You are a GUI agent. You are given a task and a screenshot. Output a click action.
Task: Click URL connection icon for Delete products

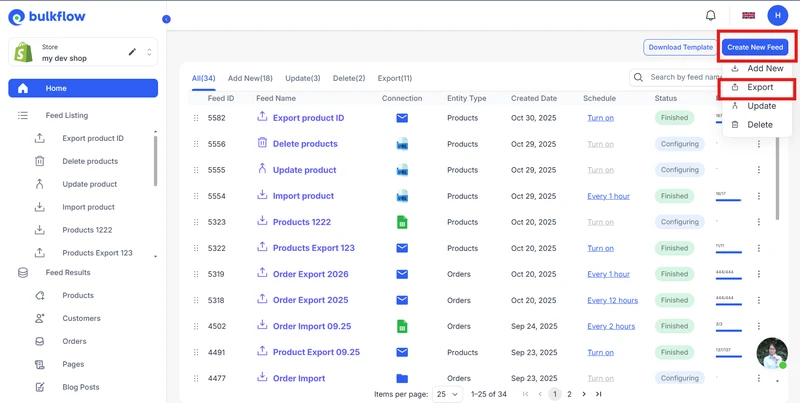coord(402,144)
